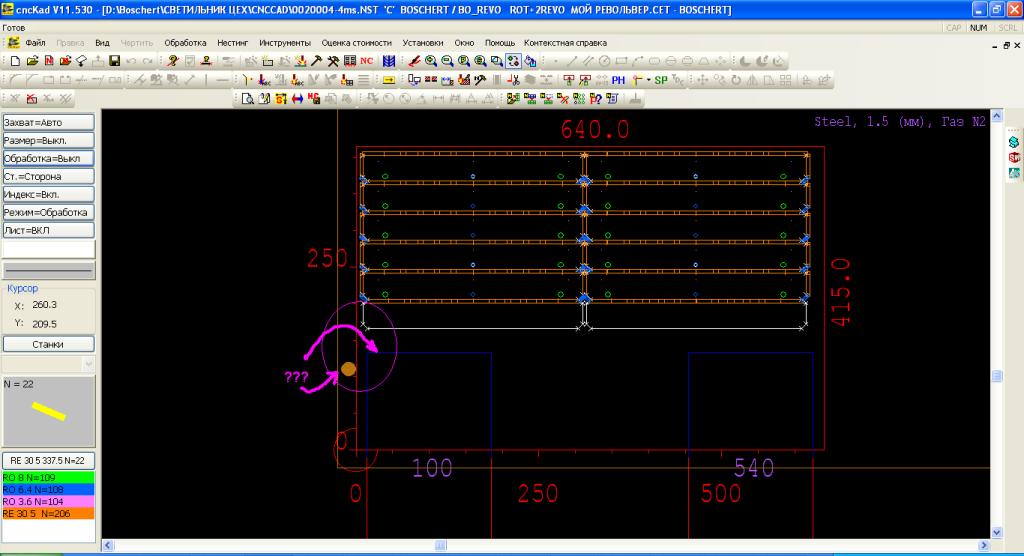Generate NC code with the red NC icon
Screen dimensions: 1024x556
point(366,61)
